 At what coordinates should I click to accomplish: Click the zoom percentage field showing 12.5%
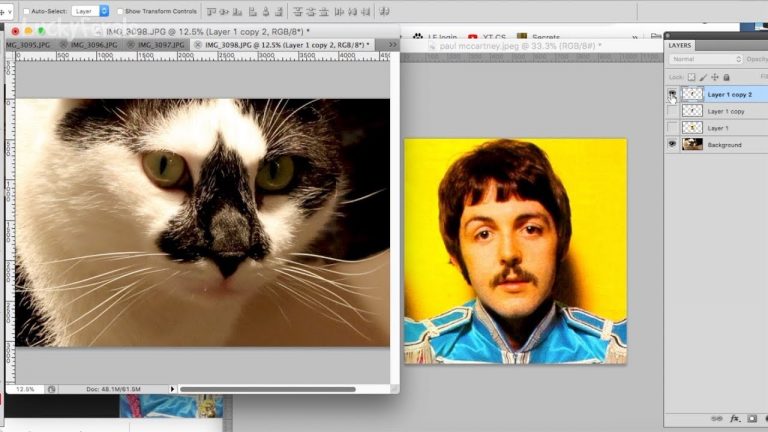click(25, 389)
